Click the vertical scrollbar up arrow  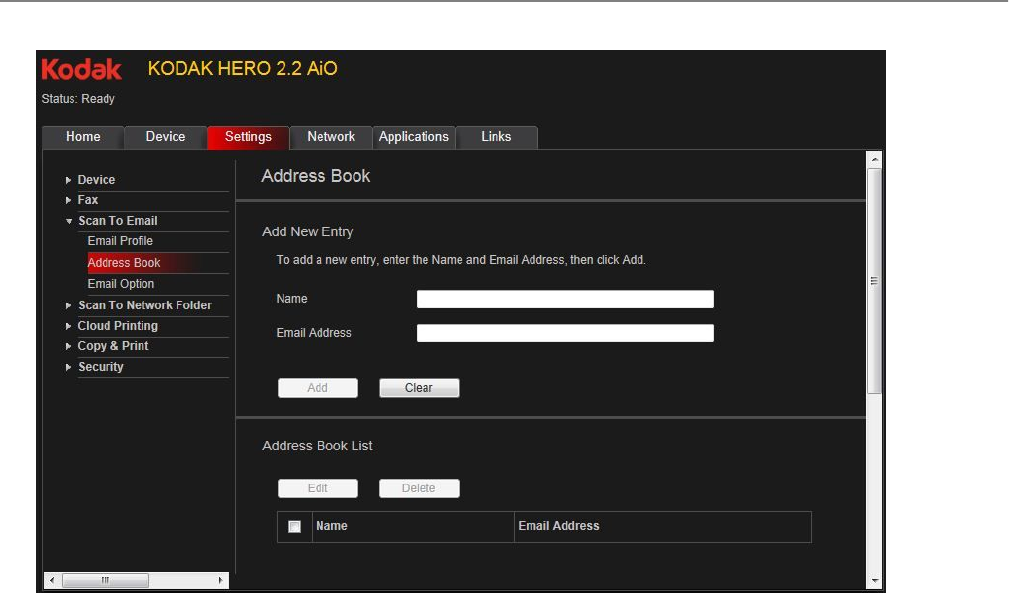tap(875, 159)
